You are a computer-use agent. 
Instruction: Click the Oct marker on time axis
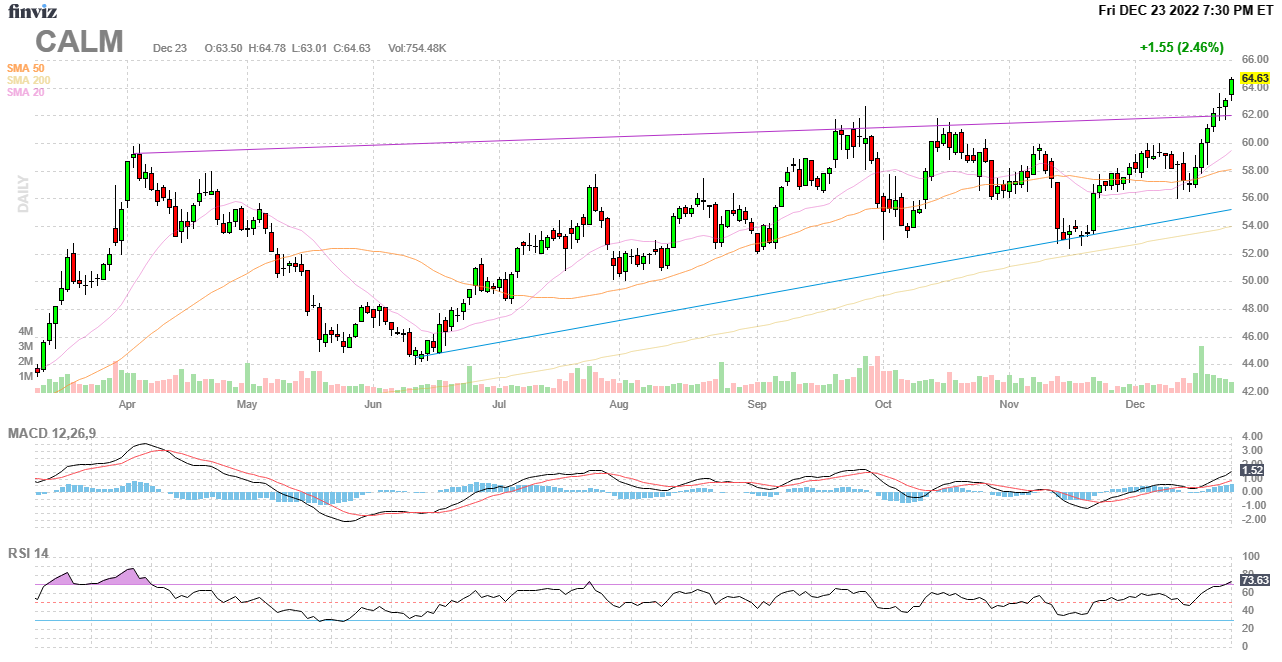tap(883, 405)
